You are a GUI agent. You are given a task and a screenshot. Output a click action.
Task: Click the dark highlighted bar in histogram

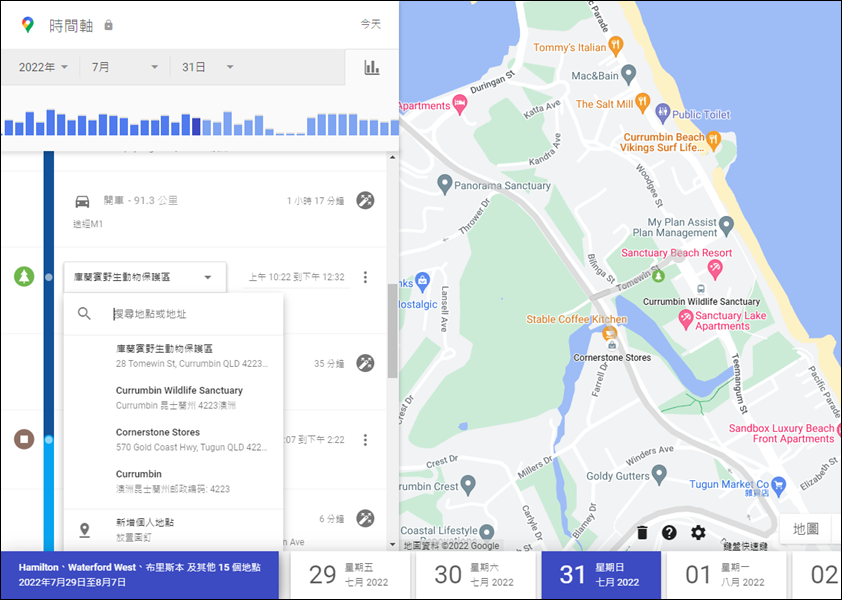(196, 126)
